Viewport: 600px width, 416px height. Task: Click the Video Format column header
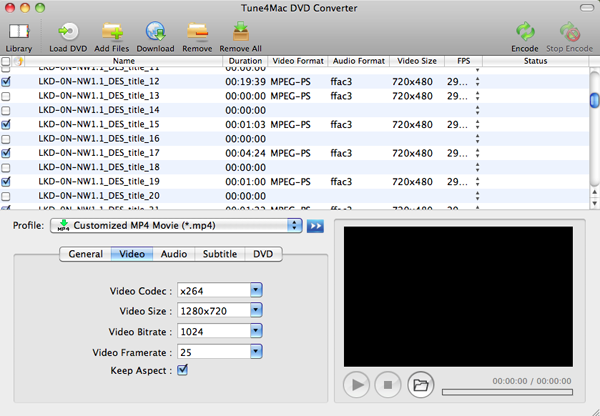click(298, 61)
